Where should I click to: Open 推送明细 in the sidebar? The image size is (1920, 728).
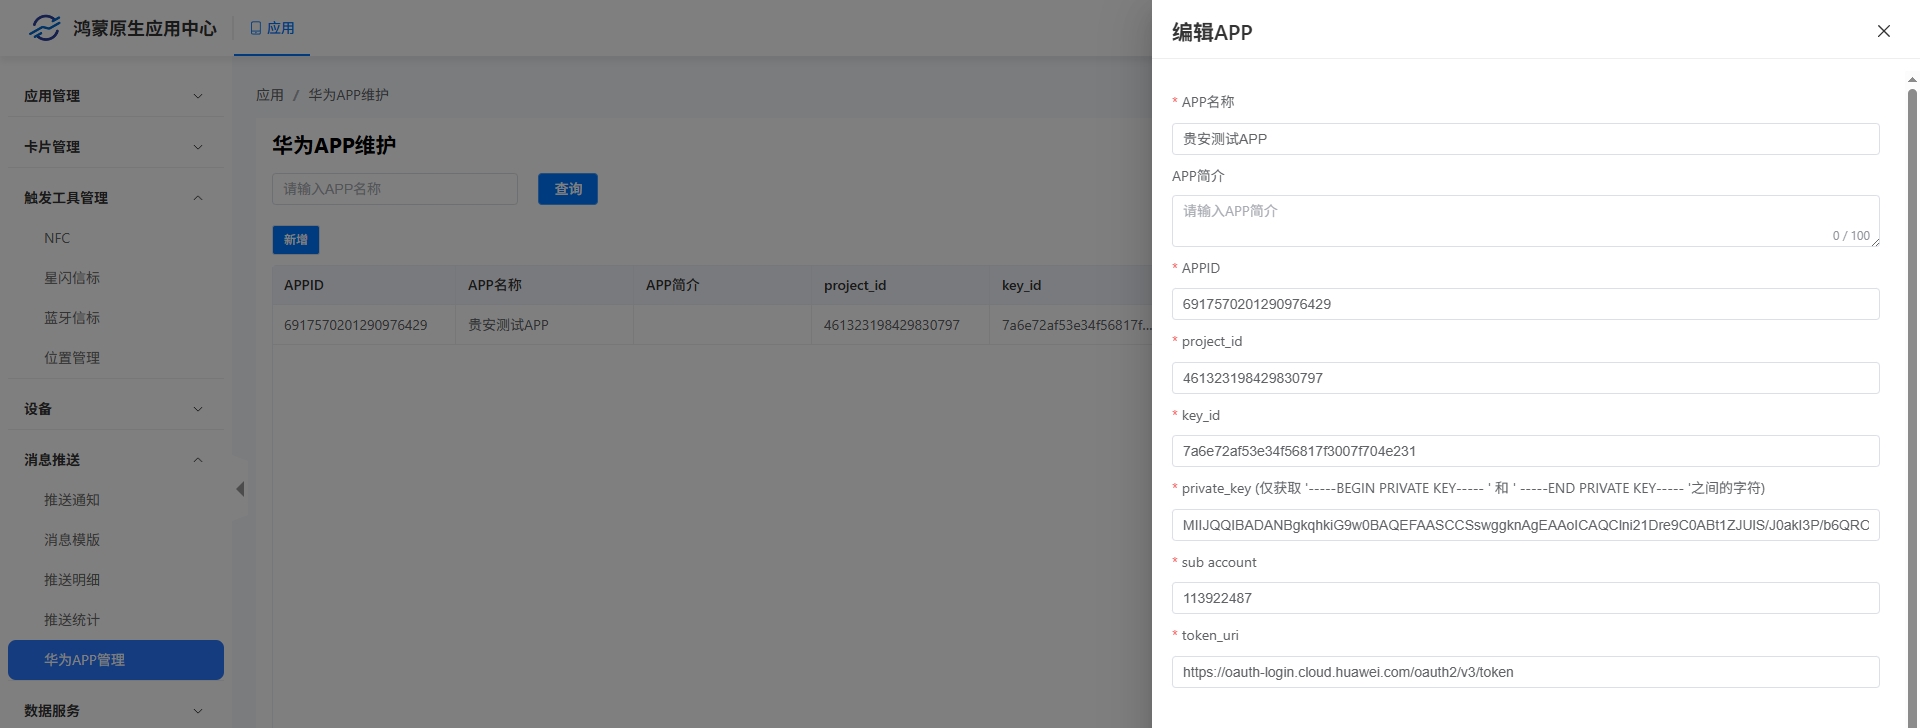pyautogui.click(x=116, y=580)
